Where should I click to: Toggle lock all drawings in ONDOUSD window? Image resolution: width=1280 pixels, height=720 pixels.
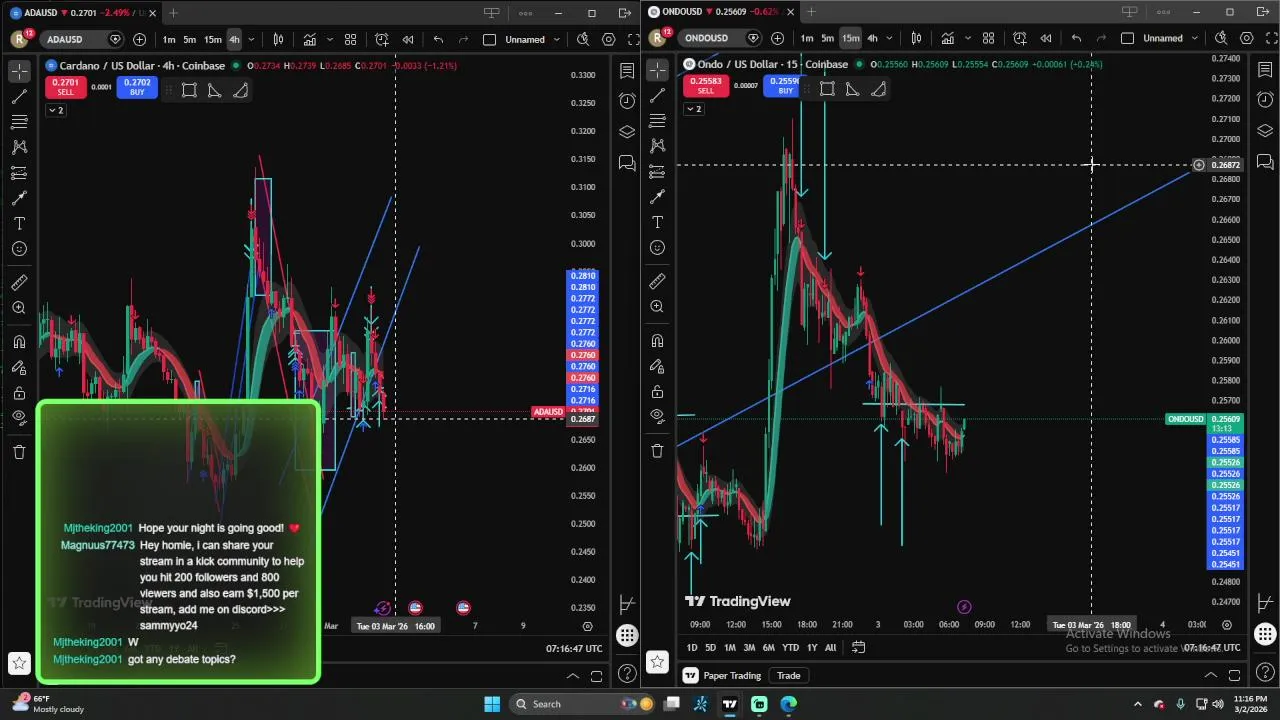click(657, 391)
